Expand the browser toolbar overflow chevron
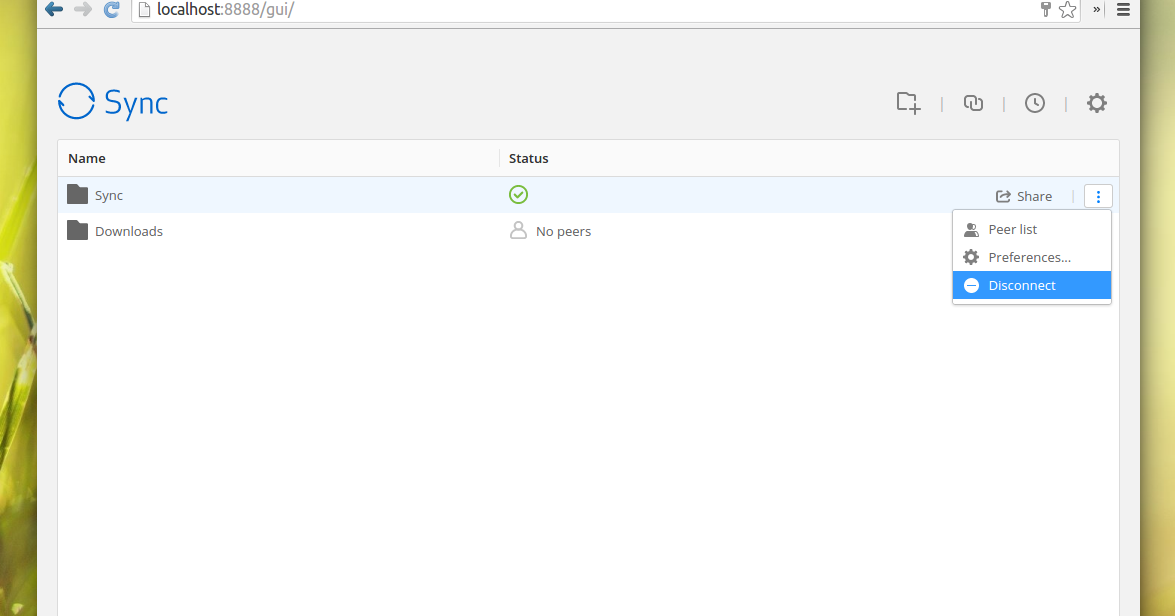This screenshot has width=1175, height=616. click(1094, 11)
